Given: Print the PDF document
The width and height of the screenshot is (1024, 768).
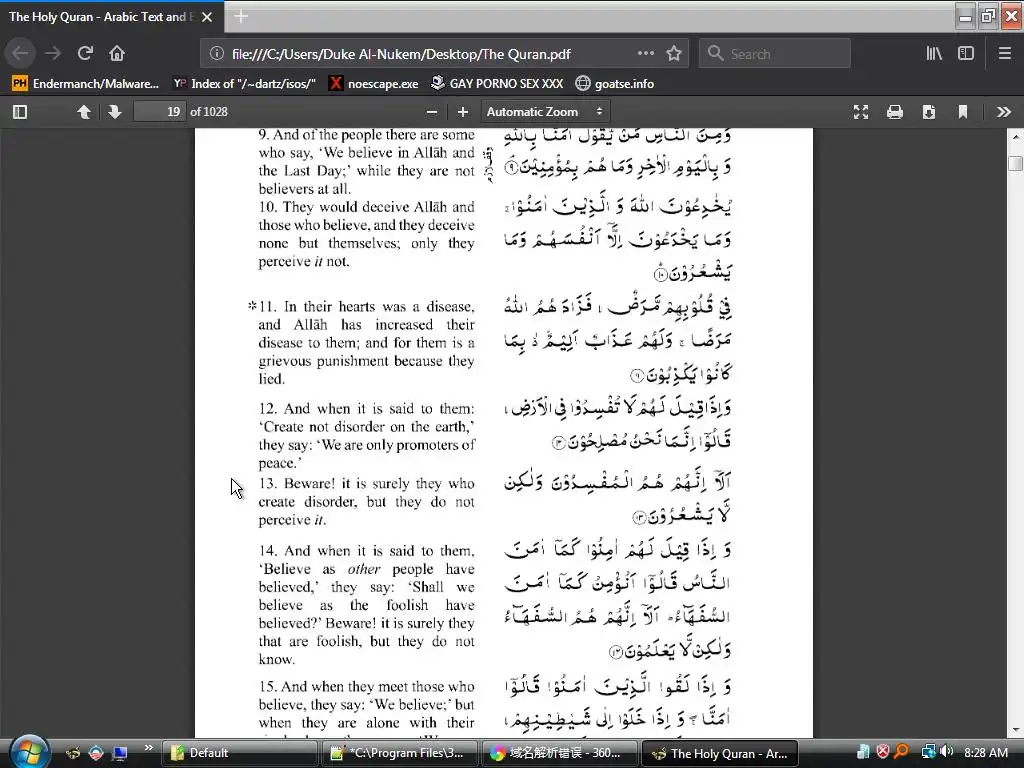Looking at the screenshot, I should 895,112.
